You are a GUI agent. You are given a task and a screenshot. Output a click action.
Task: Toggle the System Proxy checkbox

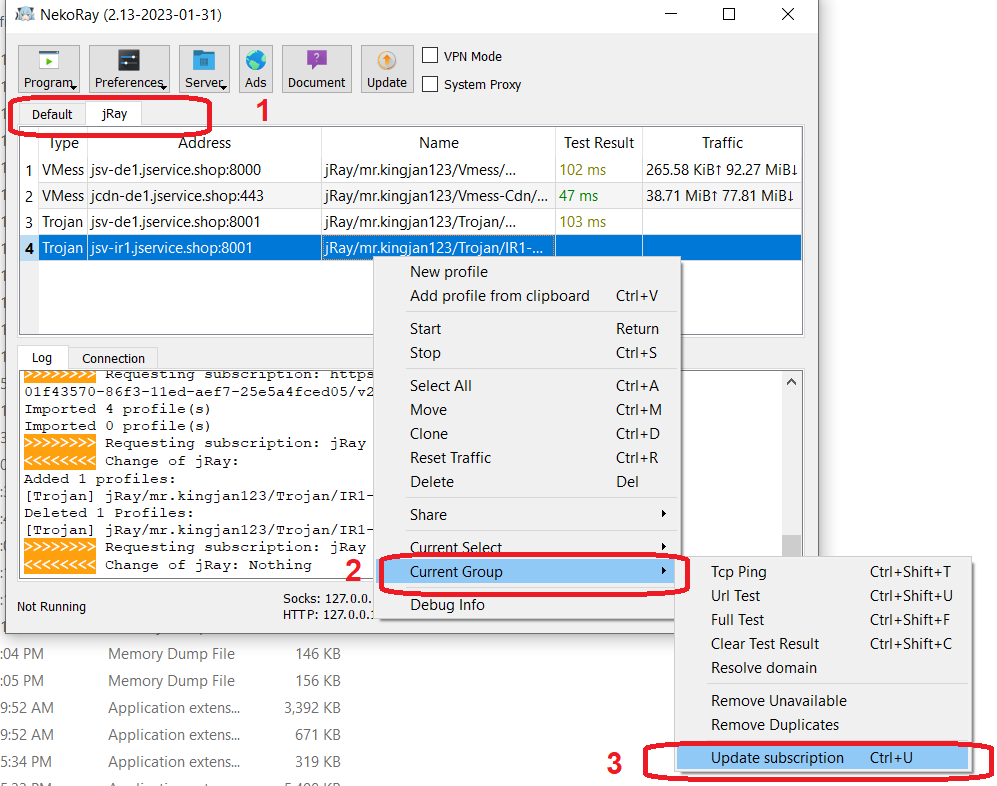[431, 84]
